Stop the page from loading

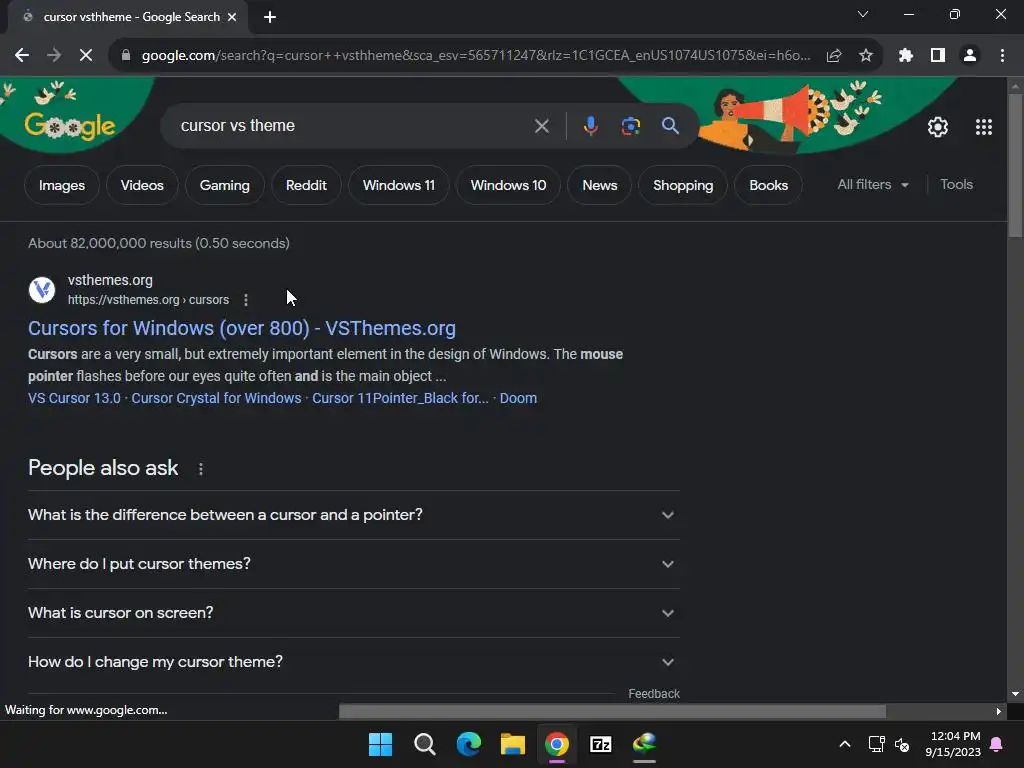(x=86, y=56)
